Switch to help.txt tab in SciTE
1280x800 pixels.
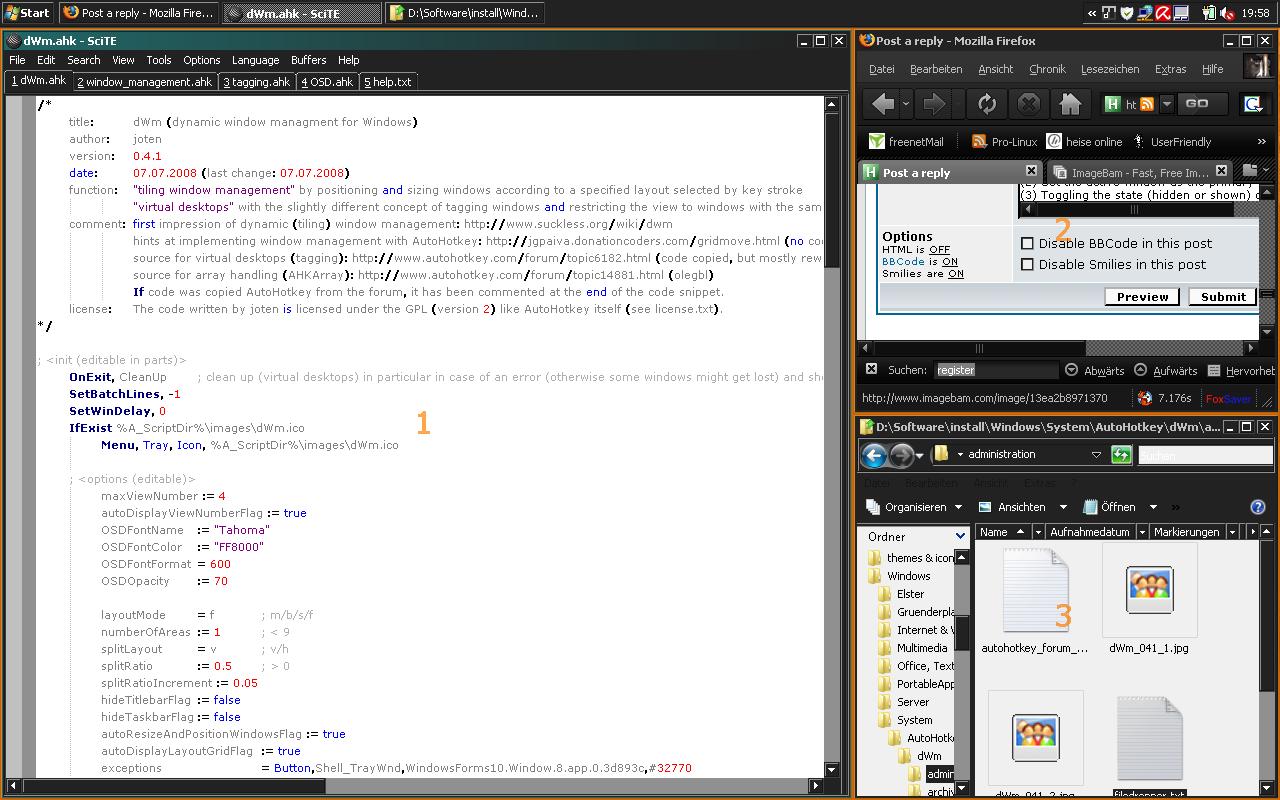[388, 82]
